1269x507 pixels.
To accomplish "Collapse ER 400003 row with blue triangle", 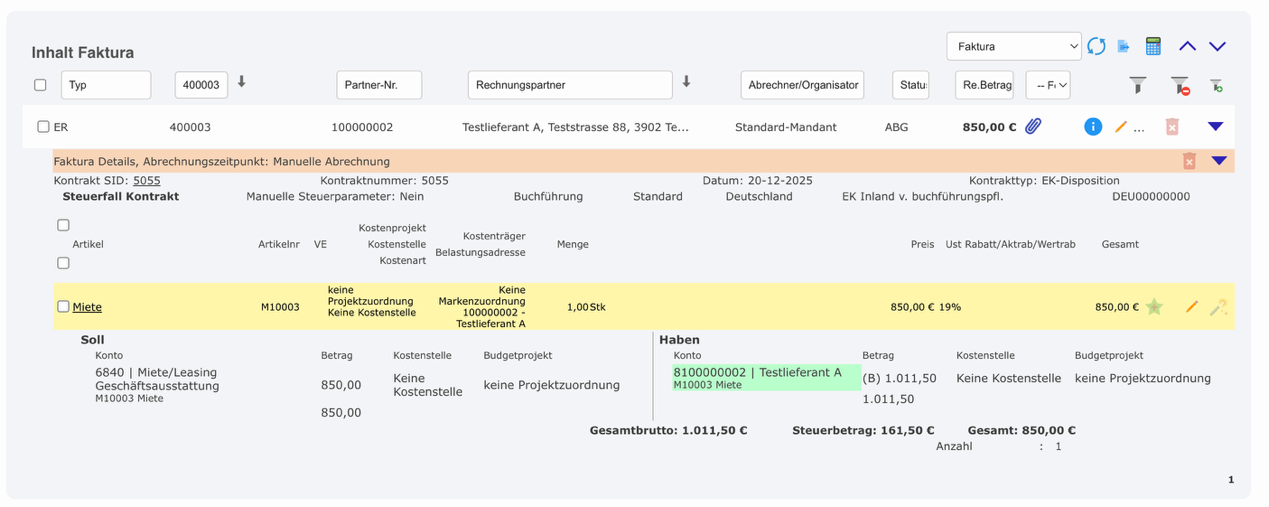I will [1215, 127].
